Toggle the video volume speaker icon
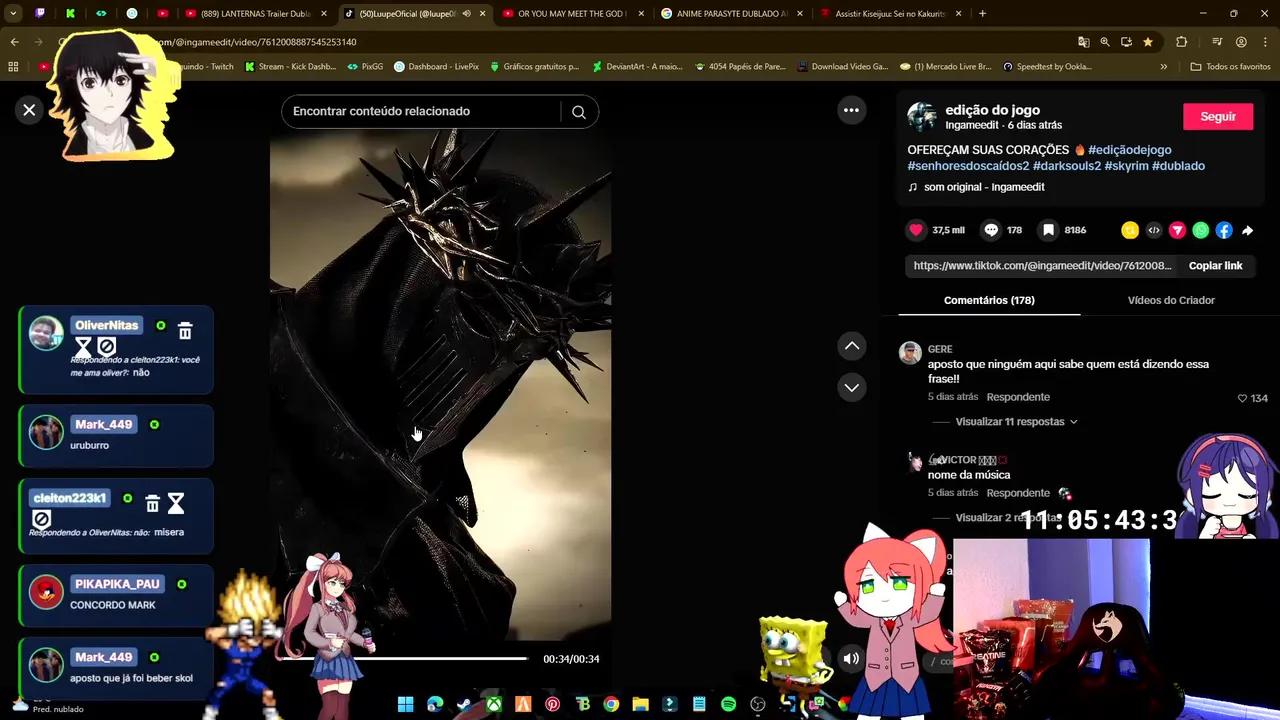Screen dimensions: 1280x720 [851, 659]
